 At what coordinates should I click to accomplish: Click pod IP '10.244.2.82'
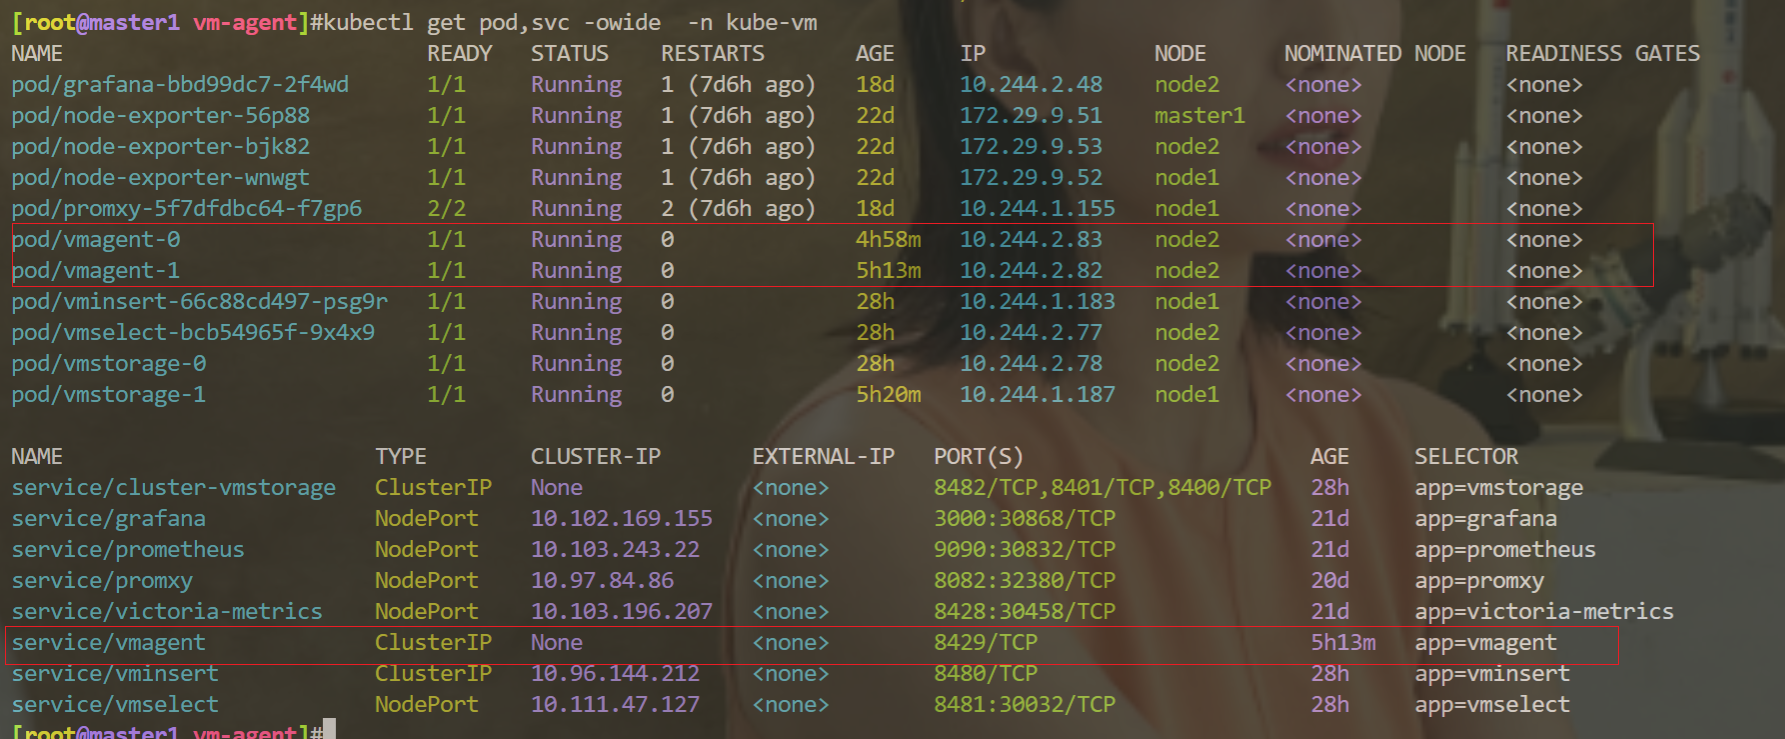click(1031, 271)
